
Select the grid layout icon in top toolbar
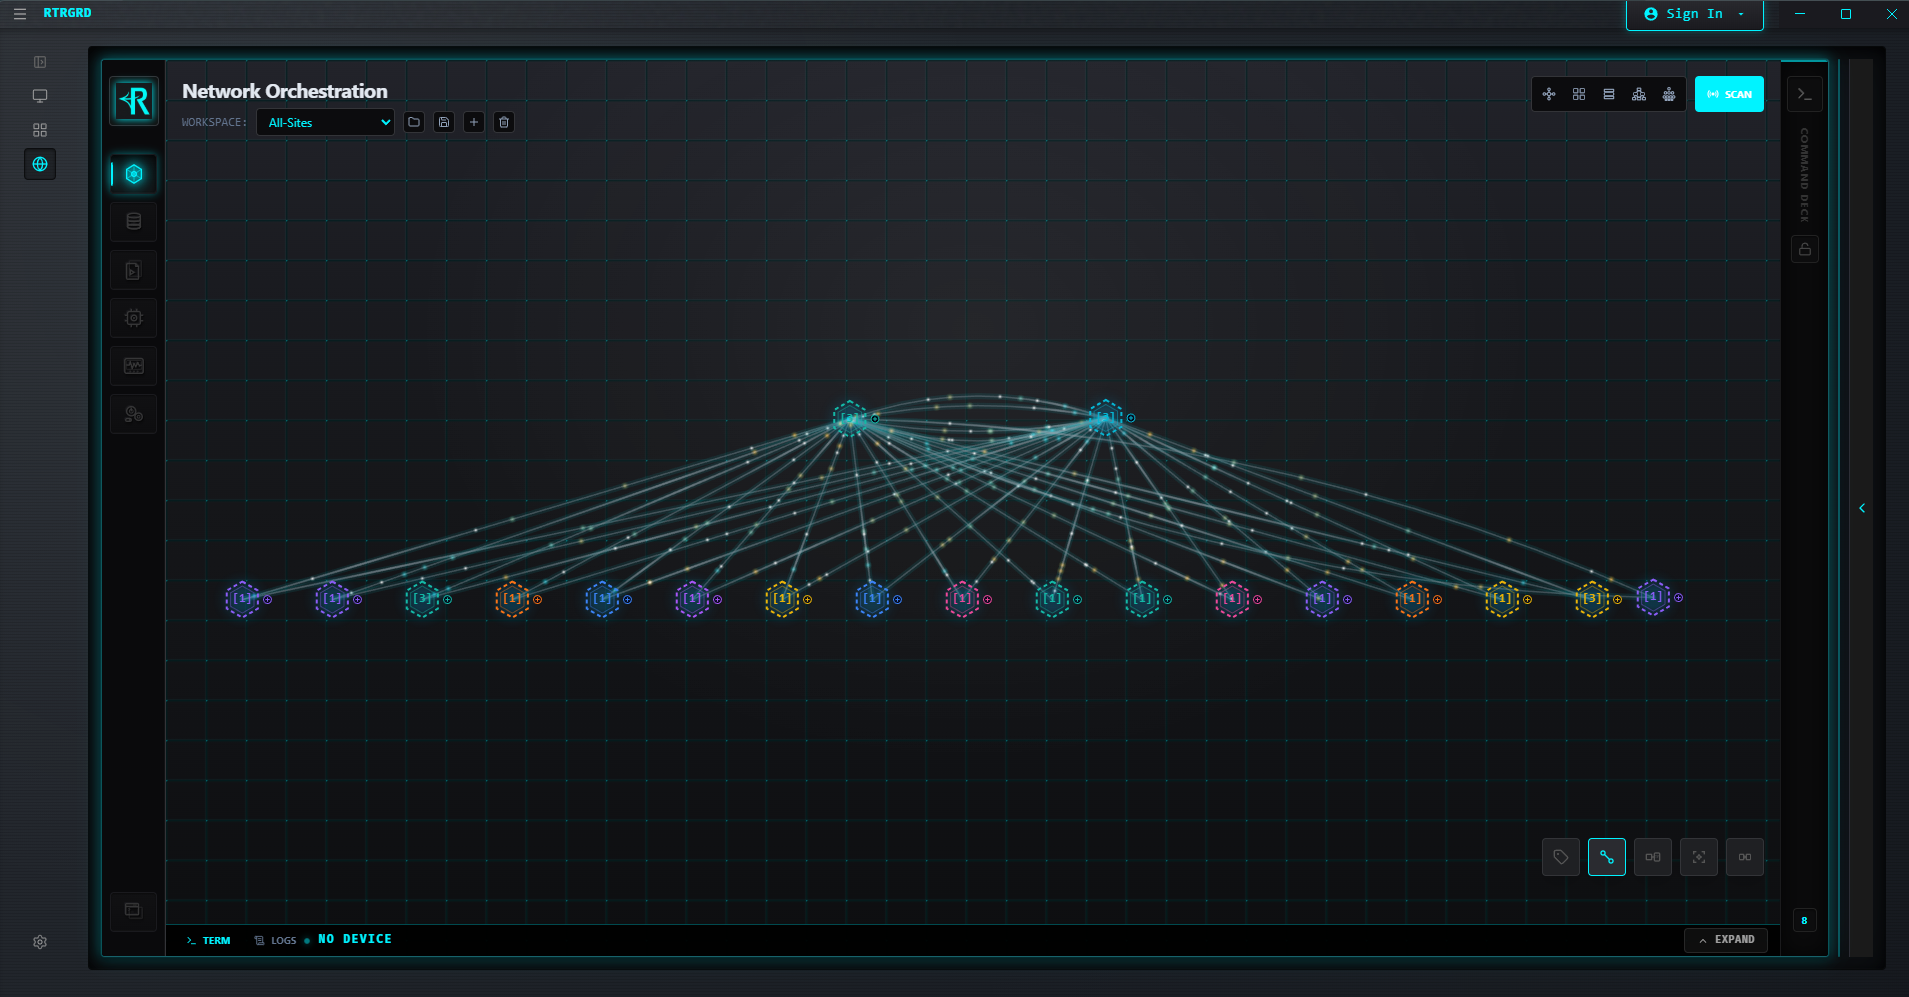point(1579,94)
